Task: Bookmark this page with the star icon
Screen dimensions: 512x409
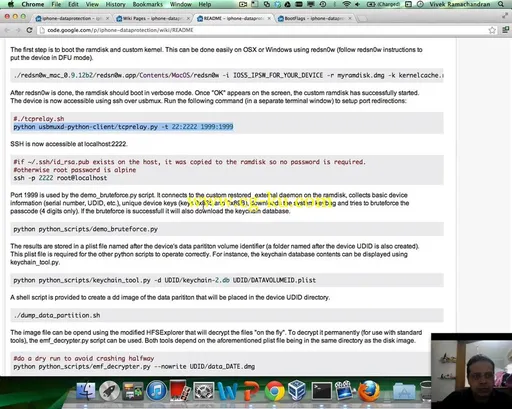Action: (492, 30)
